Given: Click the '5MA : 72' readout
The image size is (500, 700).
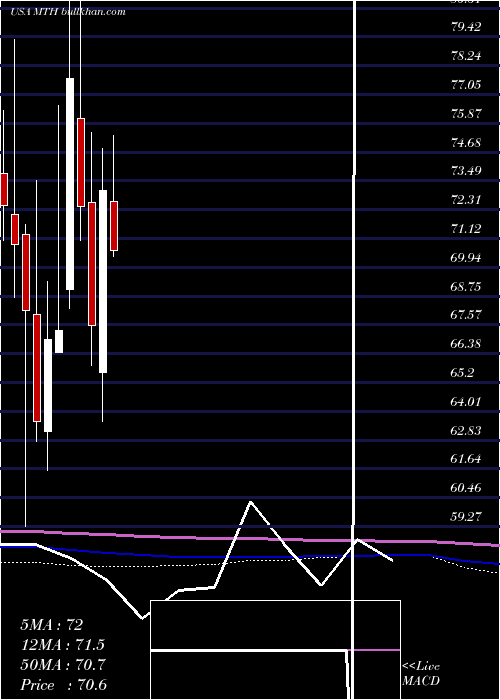Looking at the screenshot, I should [x=51, y=625].
